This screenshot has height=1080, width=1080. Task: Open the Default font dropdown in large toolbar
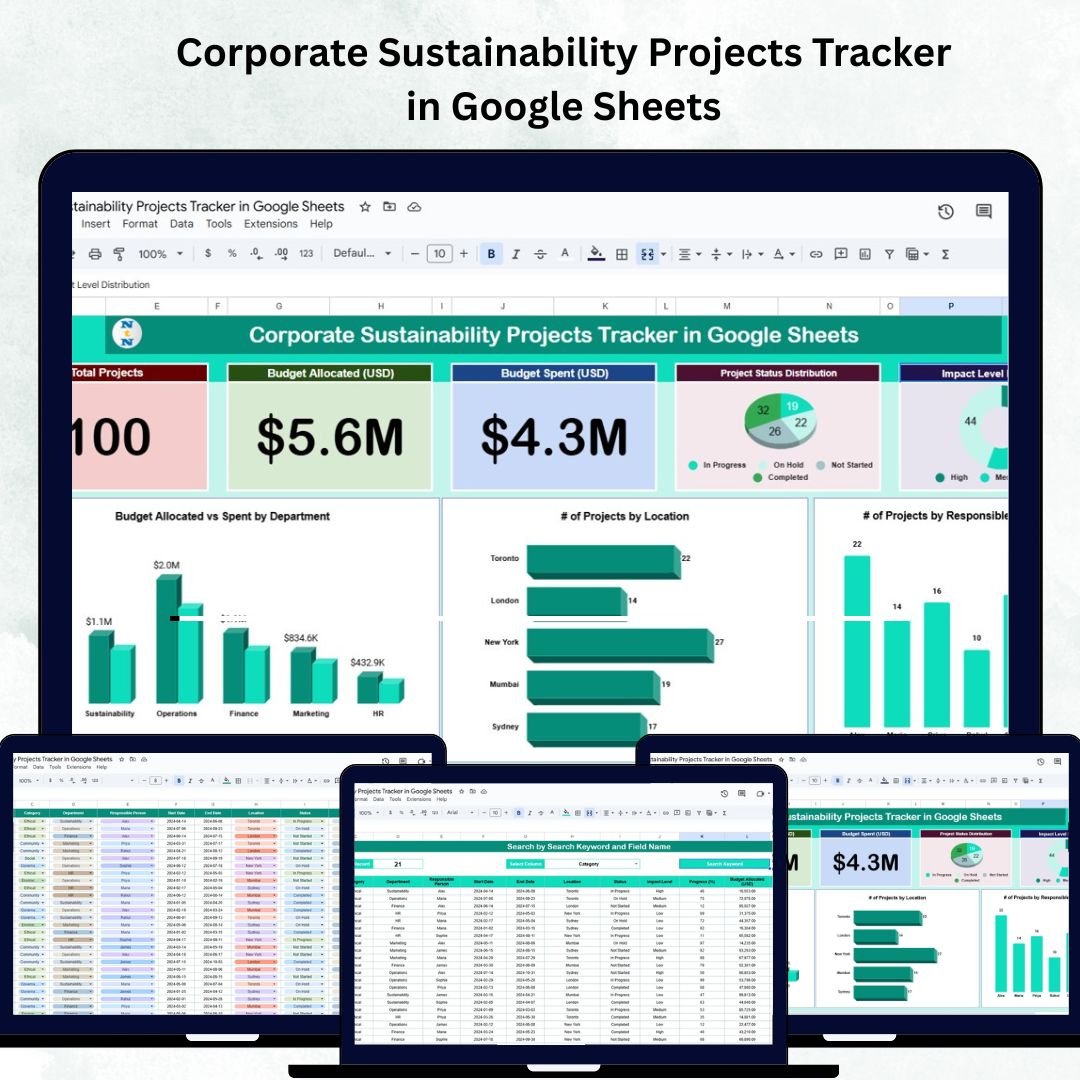[362, 254]
